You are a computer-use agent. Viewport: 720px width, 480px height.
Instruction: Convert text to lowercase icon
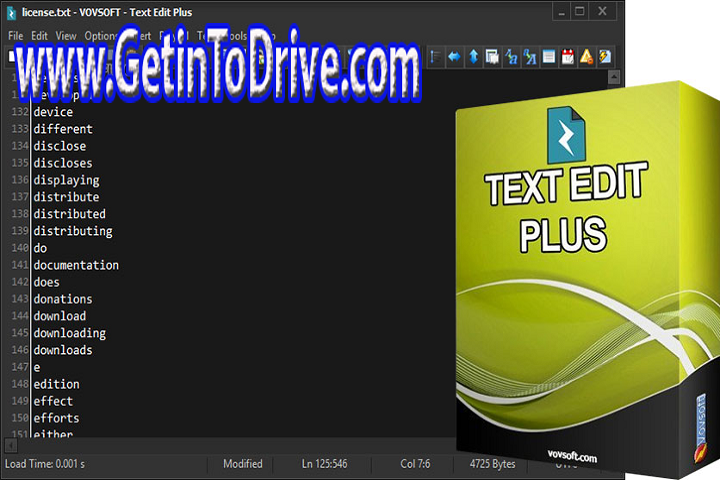[511, 57]
